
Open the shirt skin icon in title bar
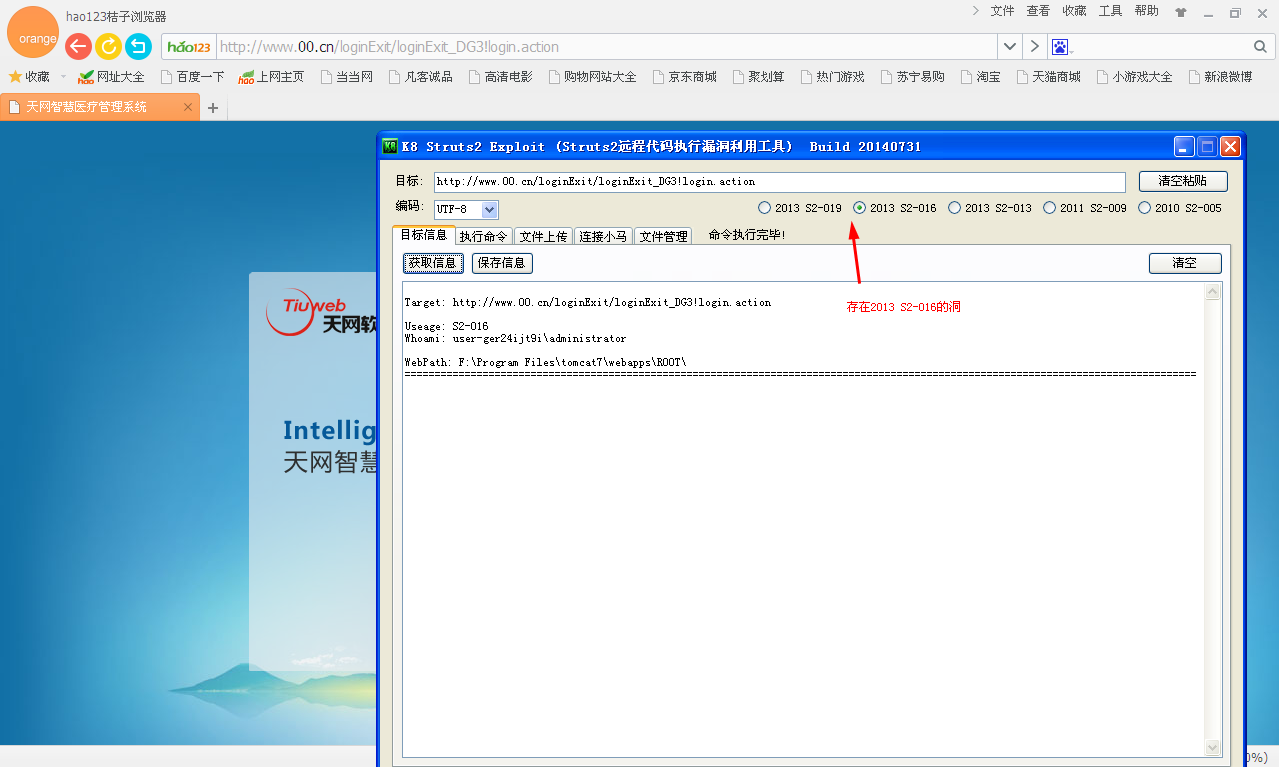tap(1181, 13)
